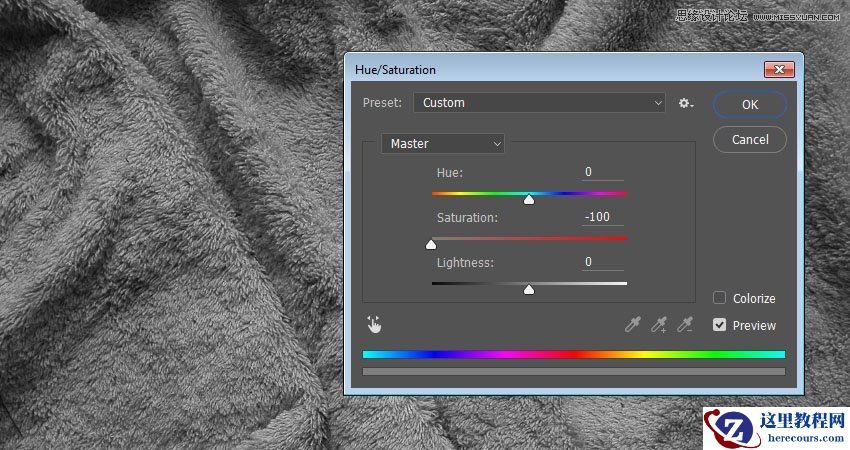
Task: Enable the Colorize checkbox
Action: coord(719,298)
